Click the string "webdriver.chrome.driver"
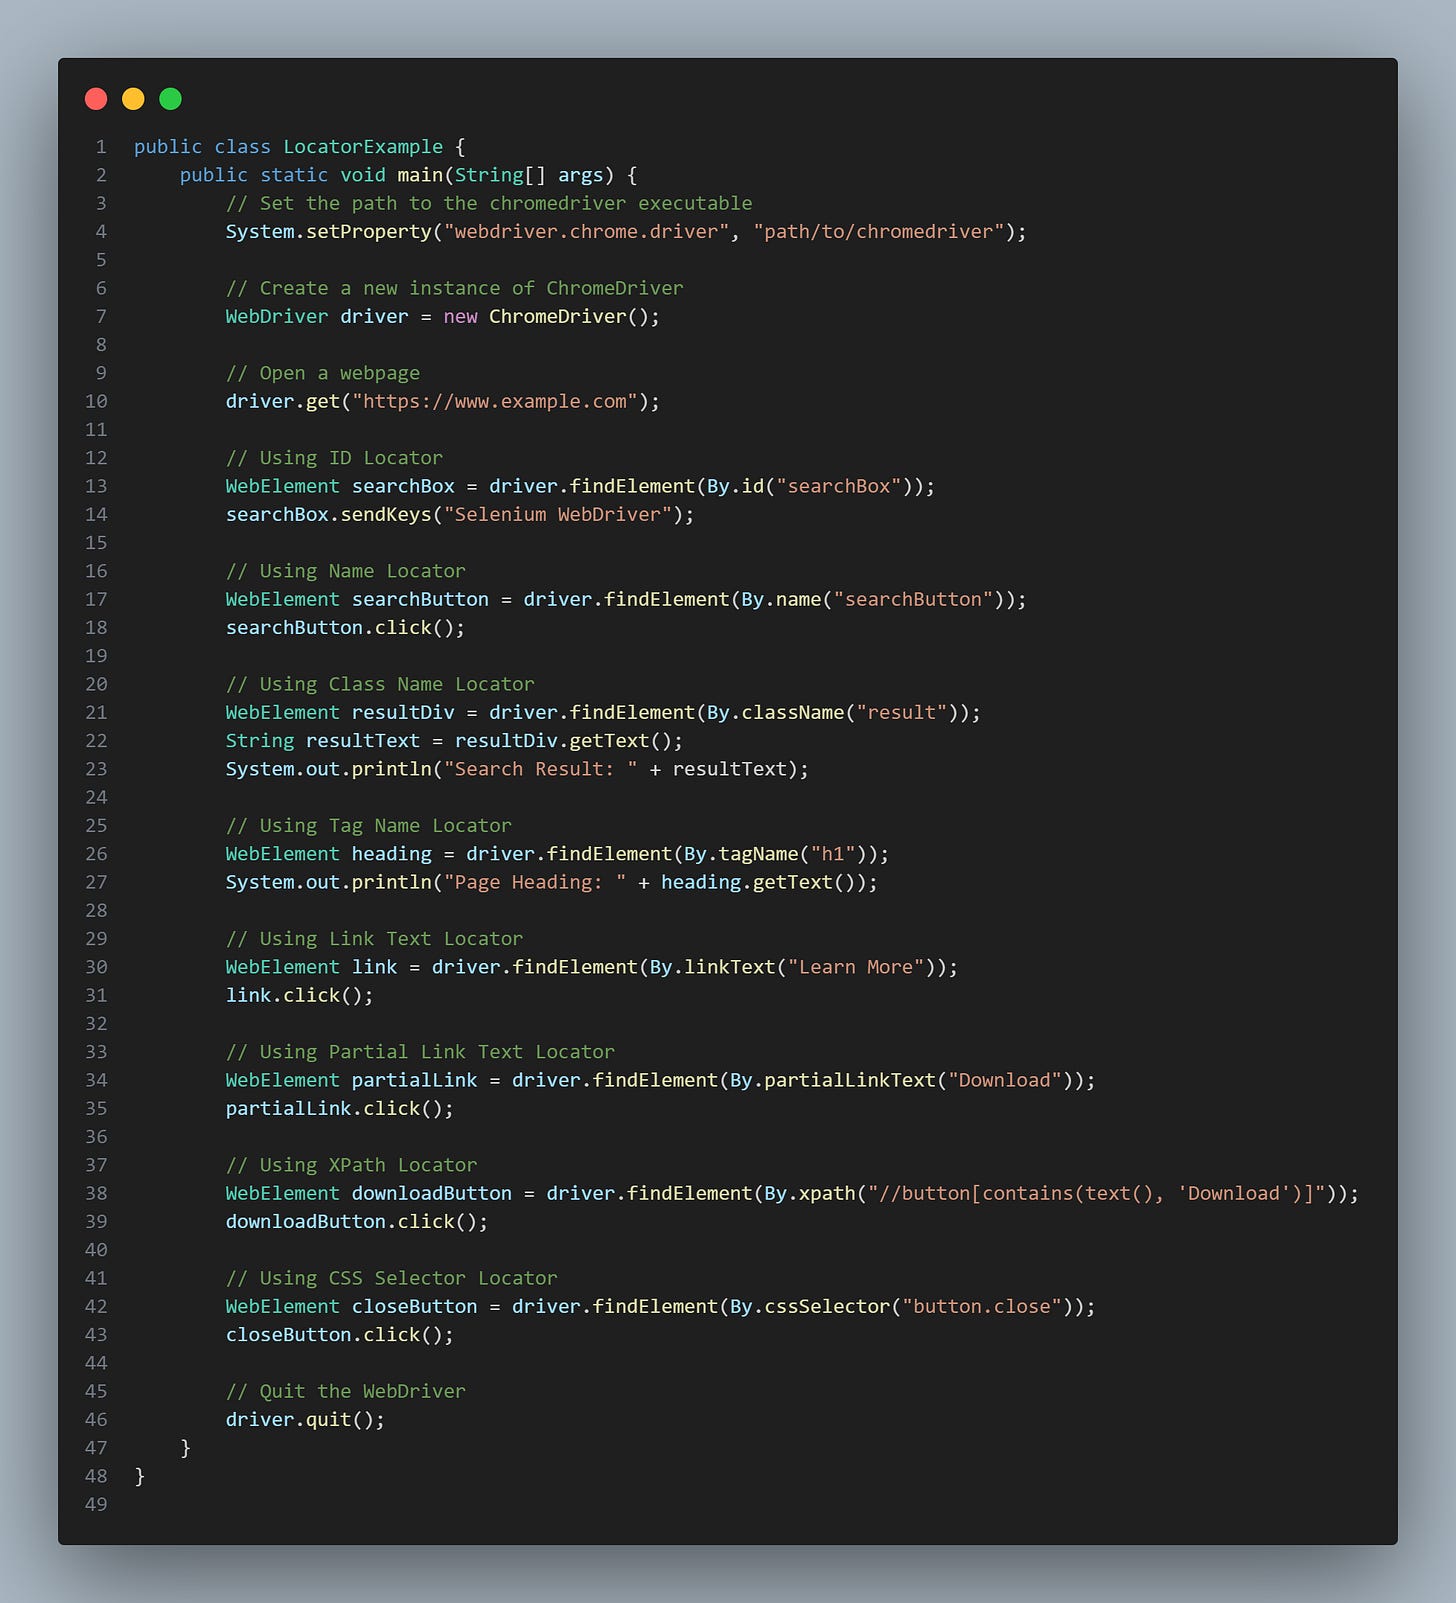 tap(587, 232)
